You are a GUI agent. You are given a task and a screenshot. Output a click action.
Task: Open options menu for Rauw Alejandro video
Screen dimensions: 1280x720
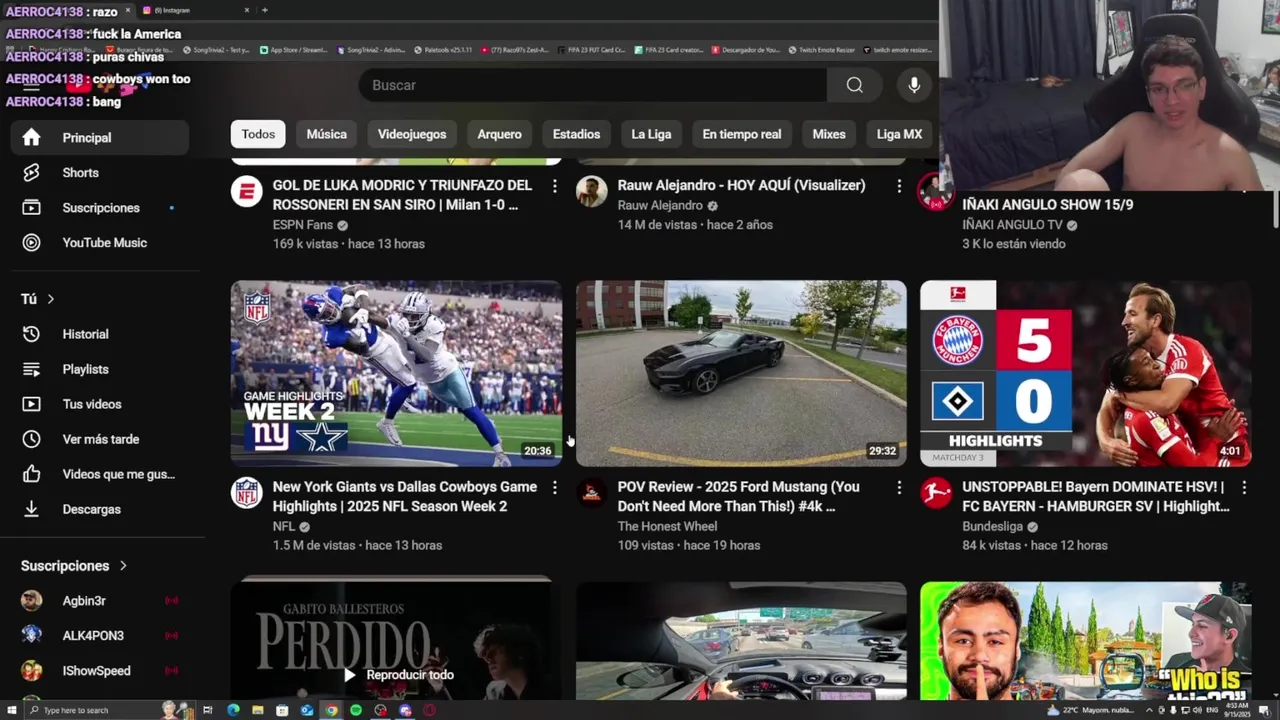899,186
